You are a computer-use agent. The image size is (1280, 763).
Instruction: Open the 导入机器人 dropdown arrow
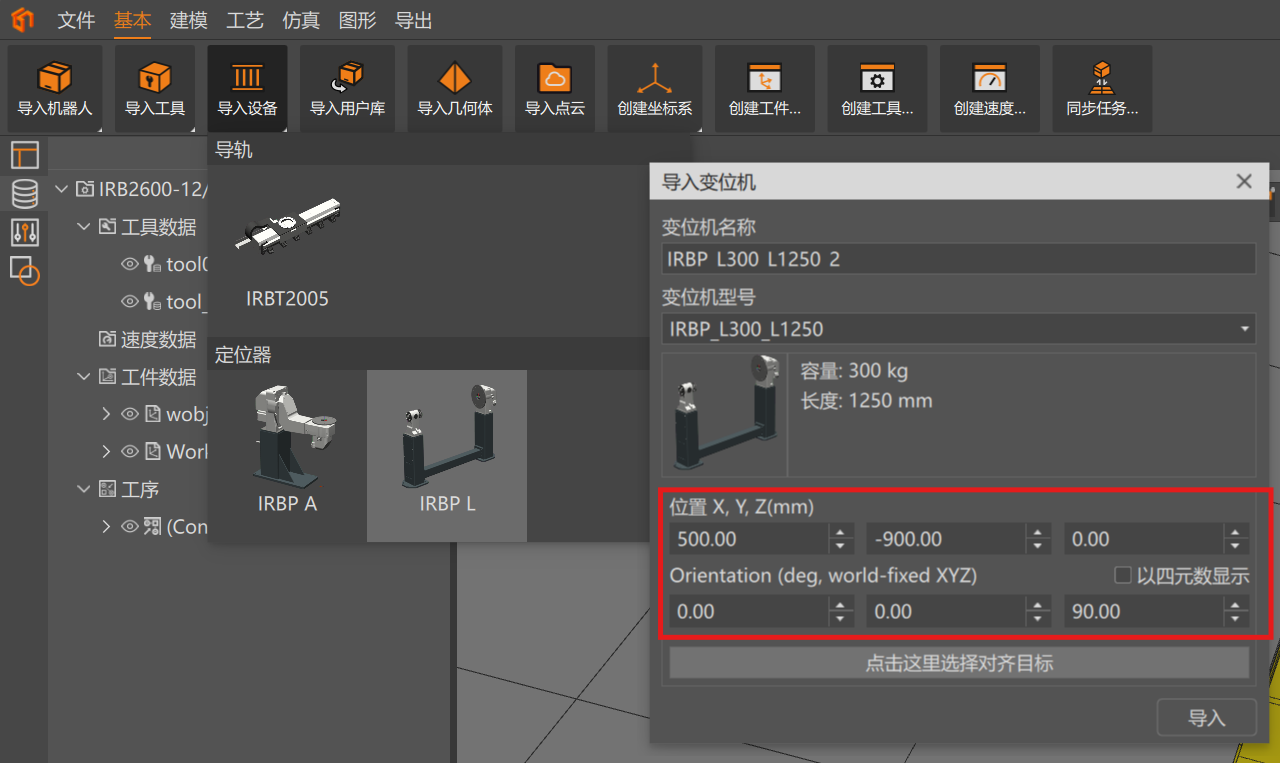(x=99, y=127)
